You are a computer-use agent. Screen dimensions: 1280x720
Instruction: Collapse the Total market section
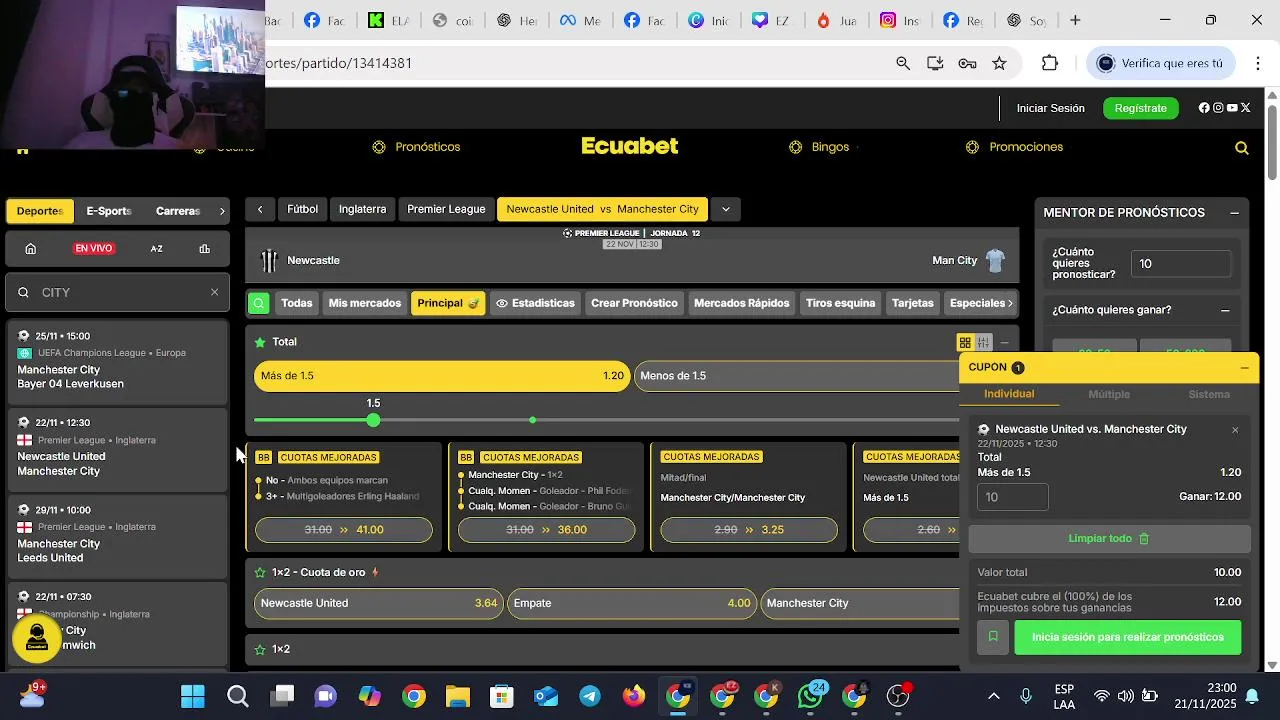pyautogui.click(x=1004, y=342)
